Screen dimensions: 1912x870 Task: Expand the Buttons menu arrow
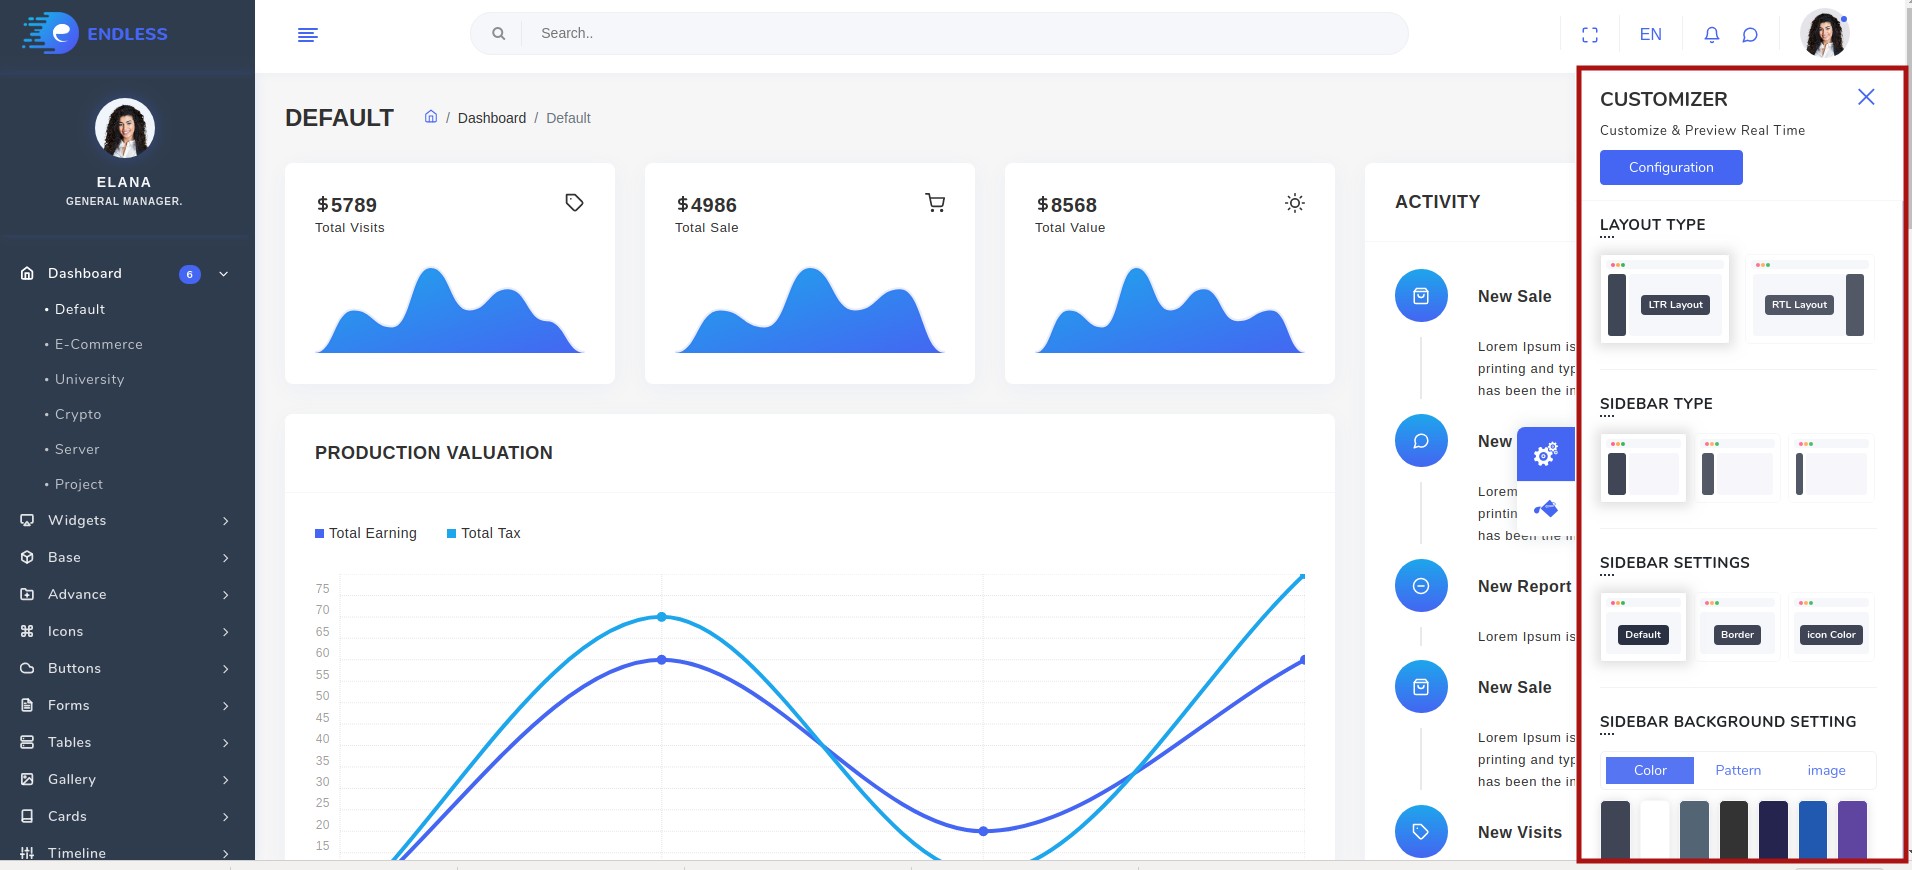225,669
